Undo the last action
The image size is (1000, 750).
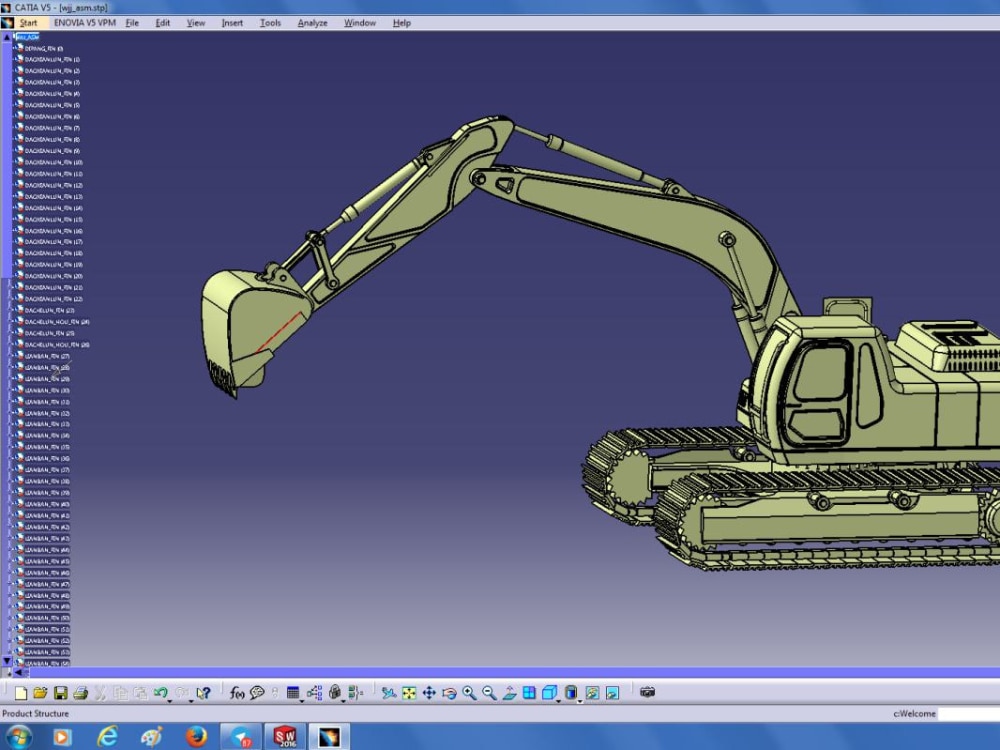click(x=160, y=692)
